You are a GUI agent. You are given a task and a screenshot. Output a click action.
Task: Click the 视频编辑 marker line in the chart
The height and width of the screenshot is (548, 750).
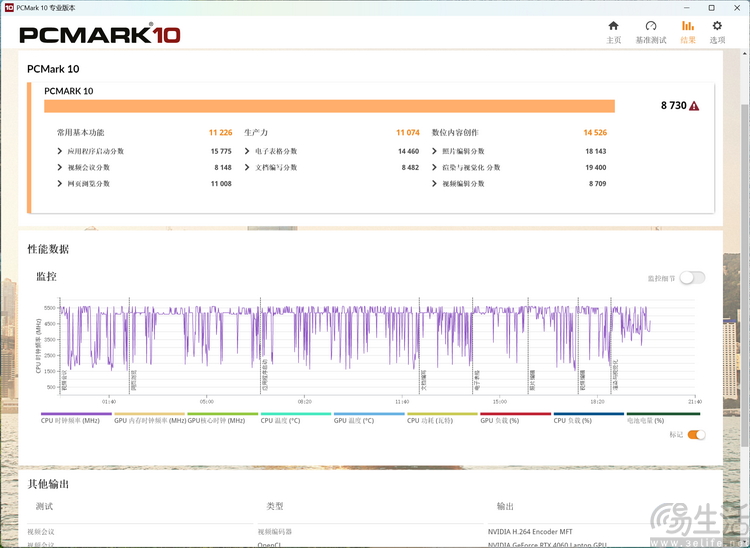point(578,346)
